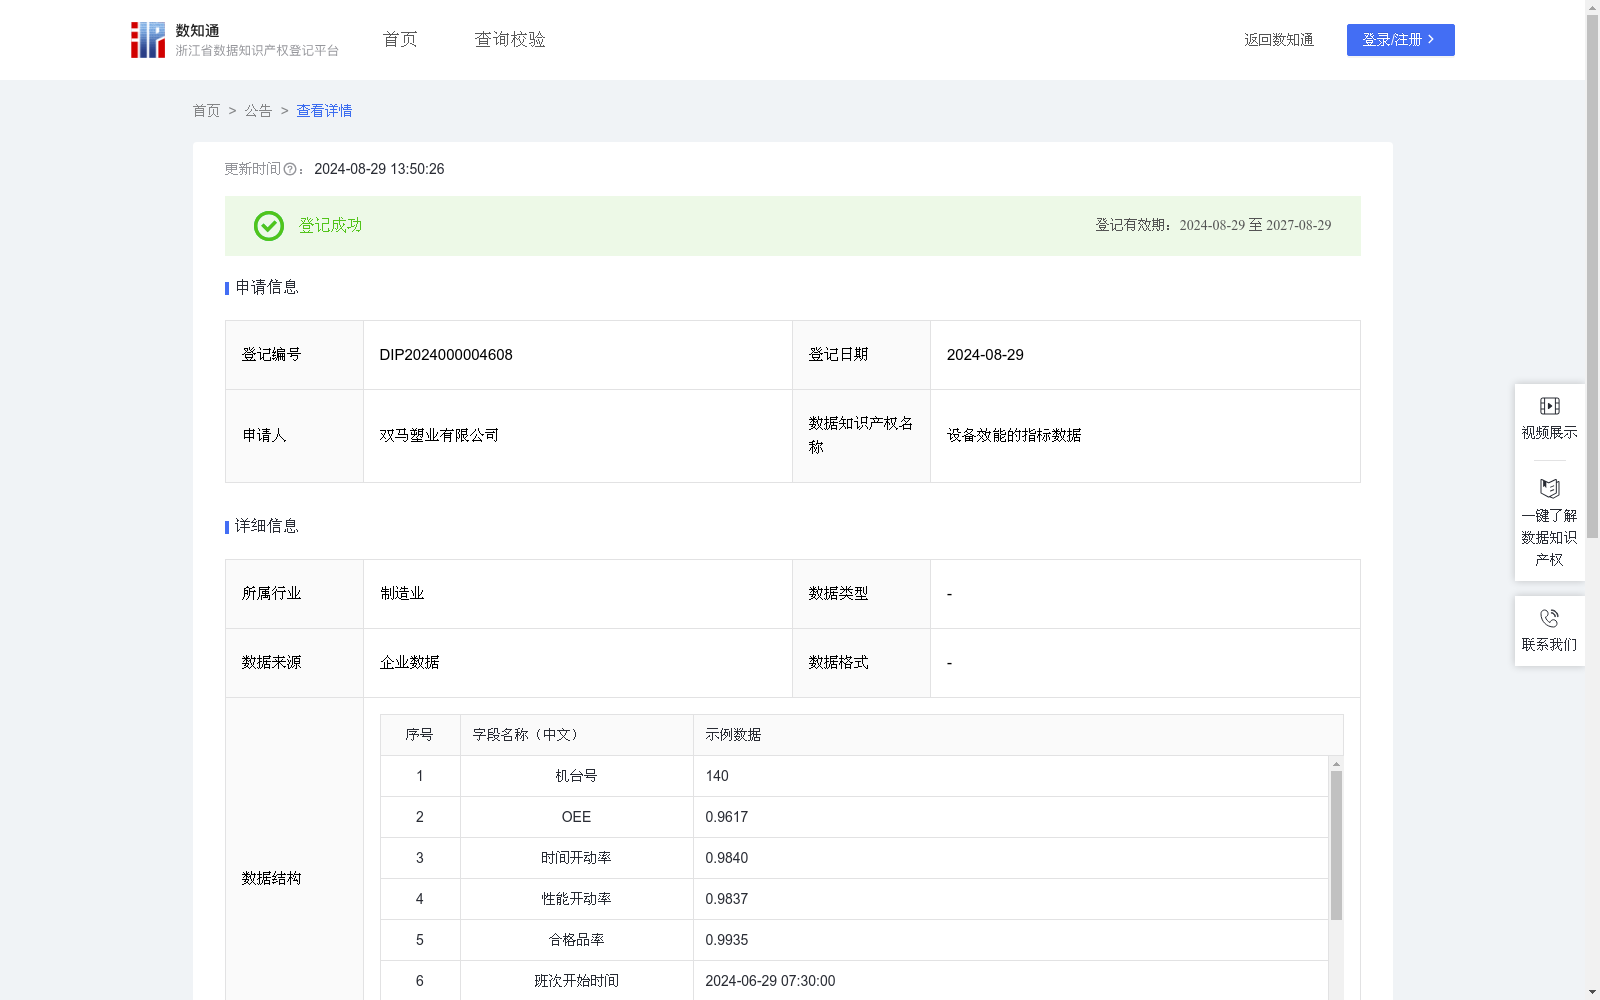Click sample value 0.9840

point(727,858)
